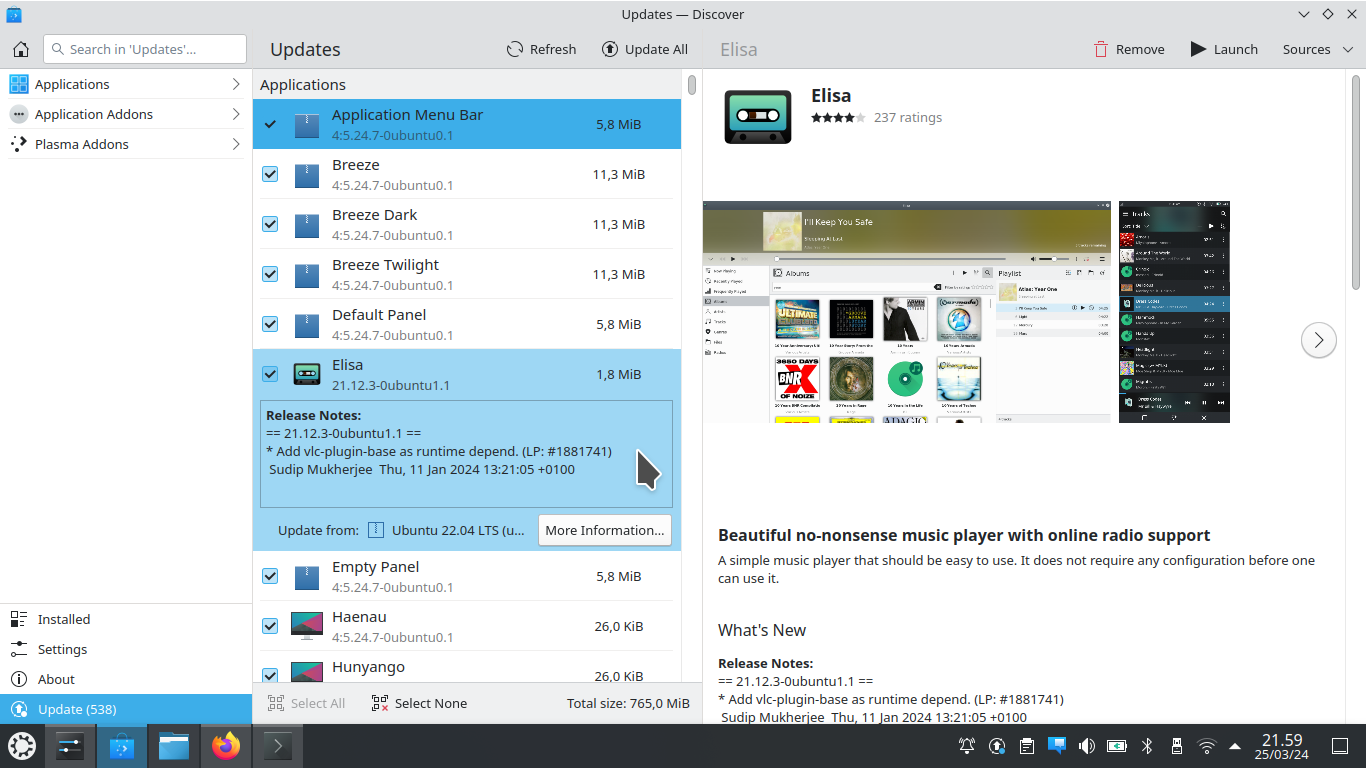This screenshot has height=768, width=1366.
Task: Launch Firefox from the taskbar
Action: pos(226,746)
